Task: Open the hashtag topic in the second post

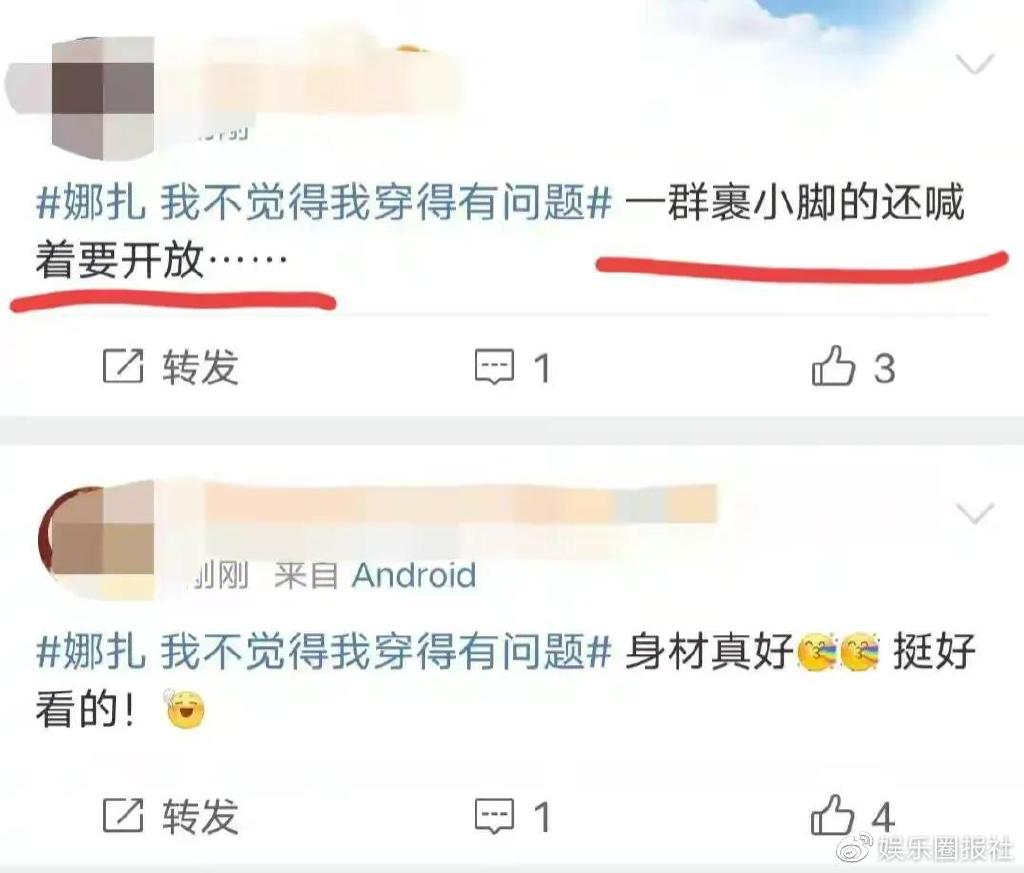Action: (324, 651)
